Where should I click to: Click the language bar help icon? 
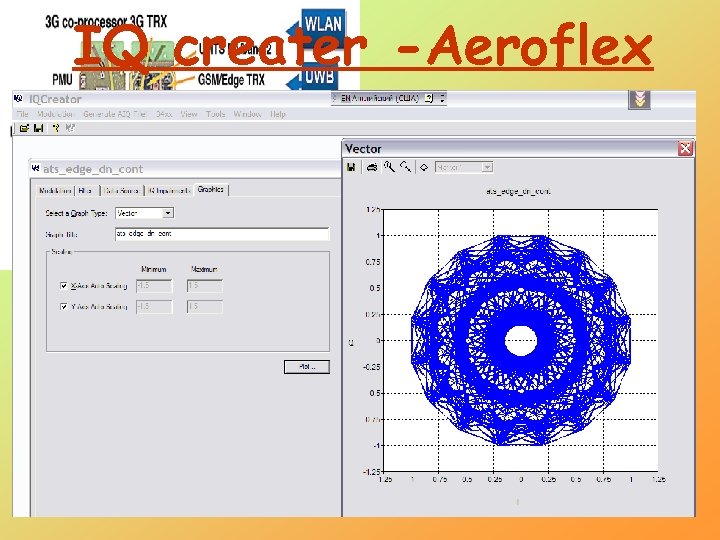click(428, 98)
